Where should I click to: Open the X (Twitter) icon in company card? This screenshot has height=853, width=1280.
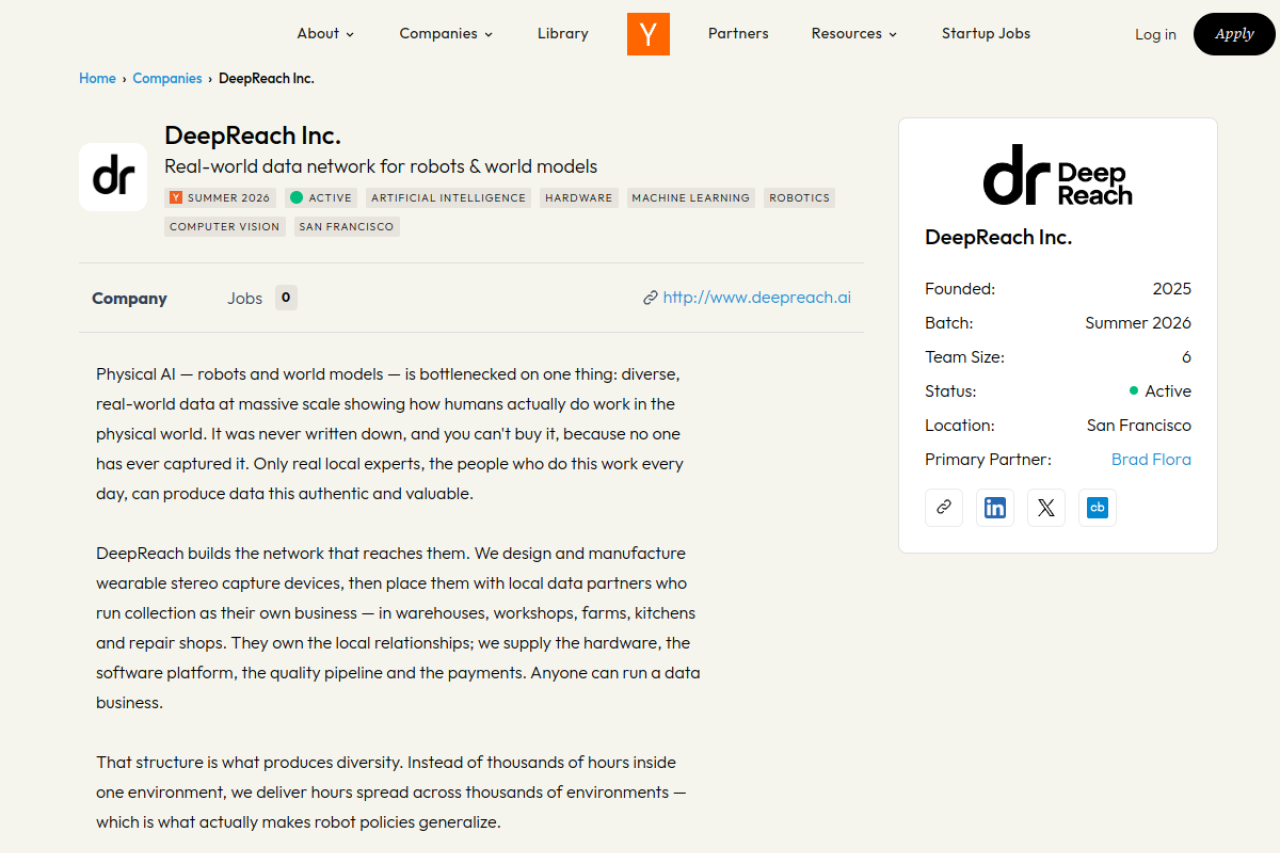pos(1046,508)
